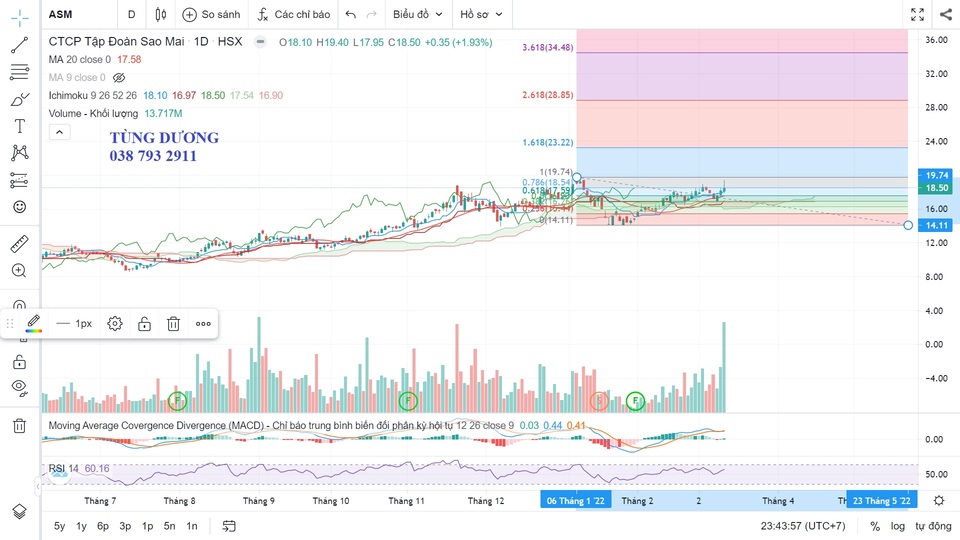Expand the Hồ sơ dropdown
960x540 pixels.
(481, 14)
